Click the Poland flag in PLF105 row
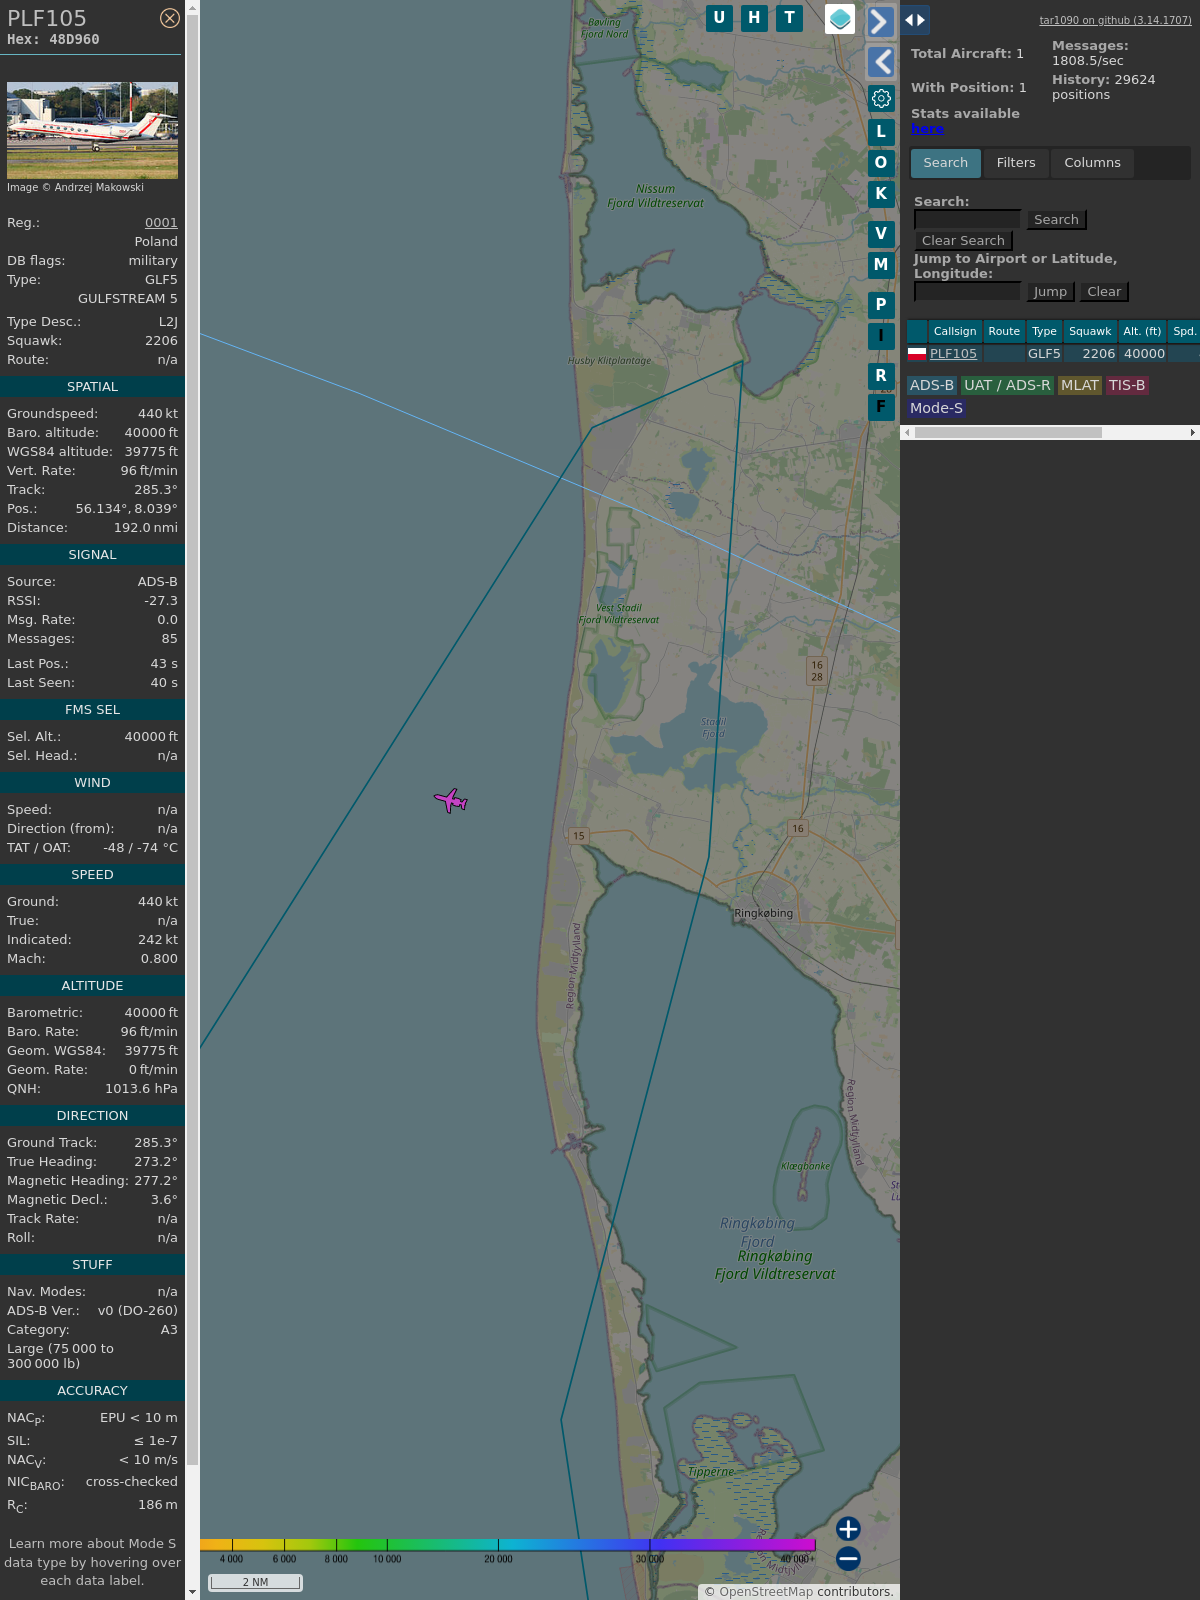 (x=917, y=354)
